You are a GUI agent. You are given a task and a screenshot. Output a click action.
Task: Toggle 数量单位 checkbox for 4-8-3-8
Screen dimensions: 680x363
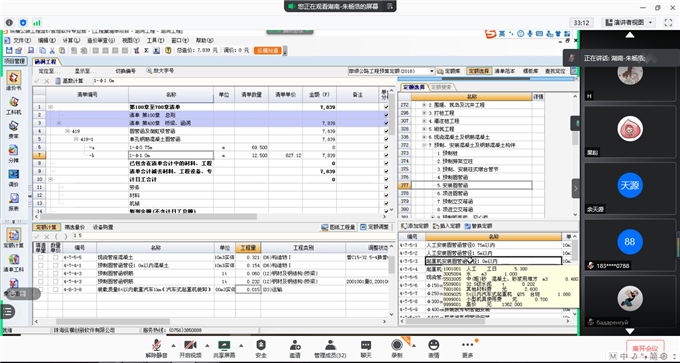click(56, 289)
